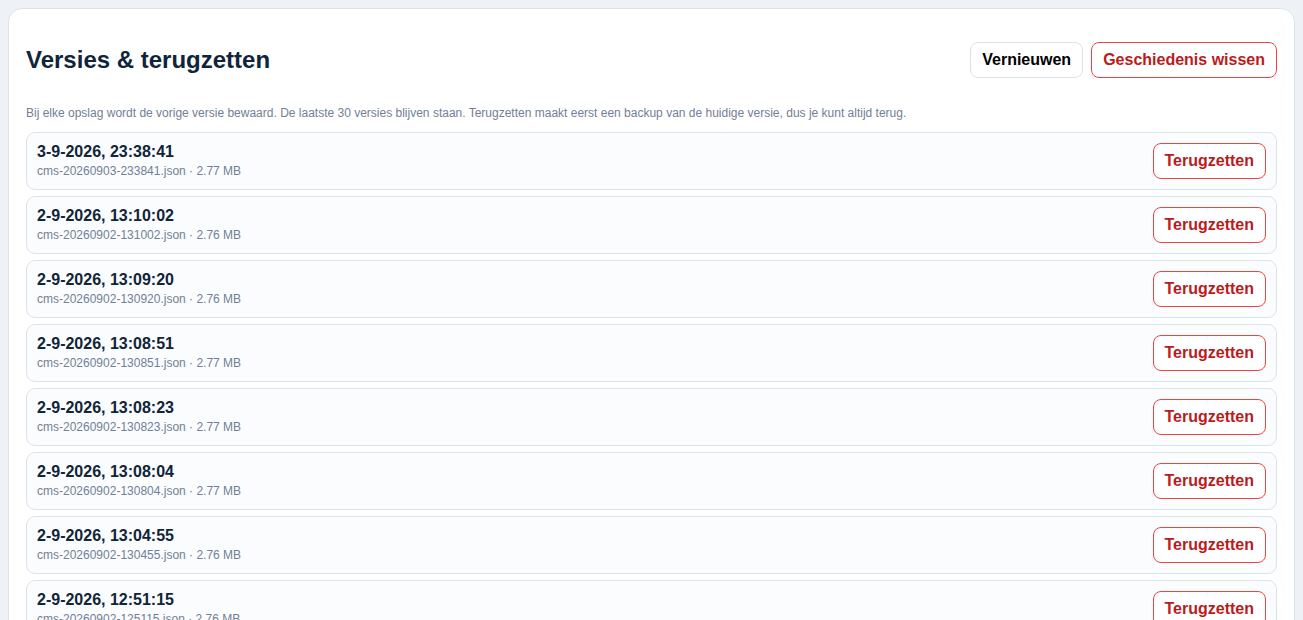The image size is (1303, 620).
Task: Restore version 3-9-2026, 23:38:41 with Terugzetten
Action: coord(1209,161)
